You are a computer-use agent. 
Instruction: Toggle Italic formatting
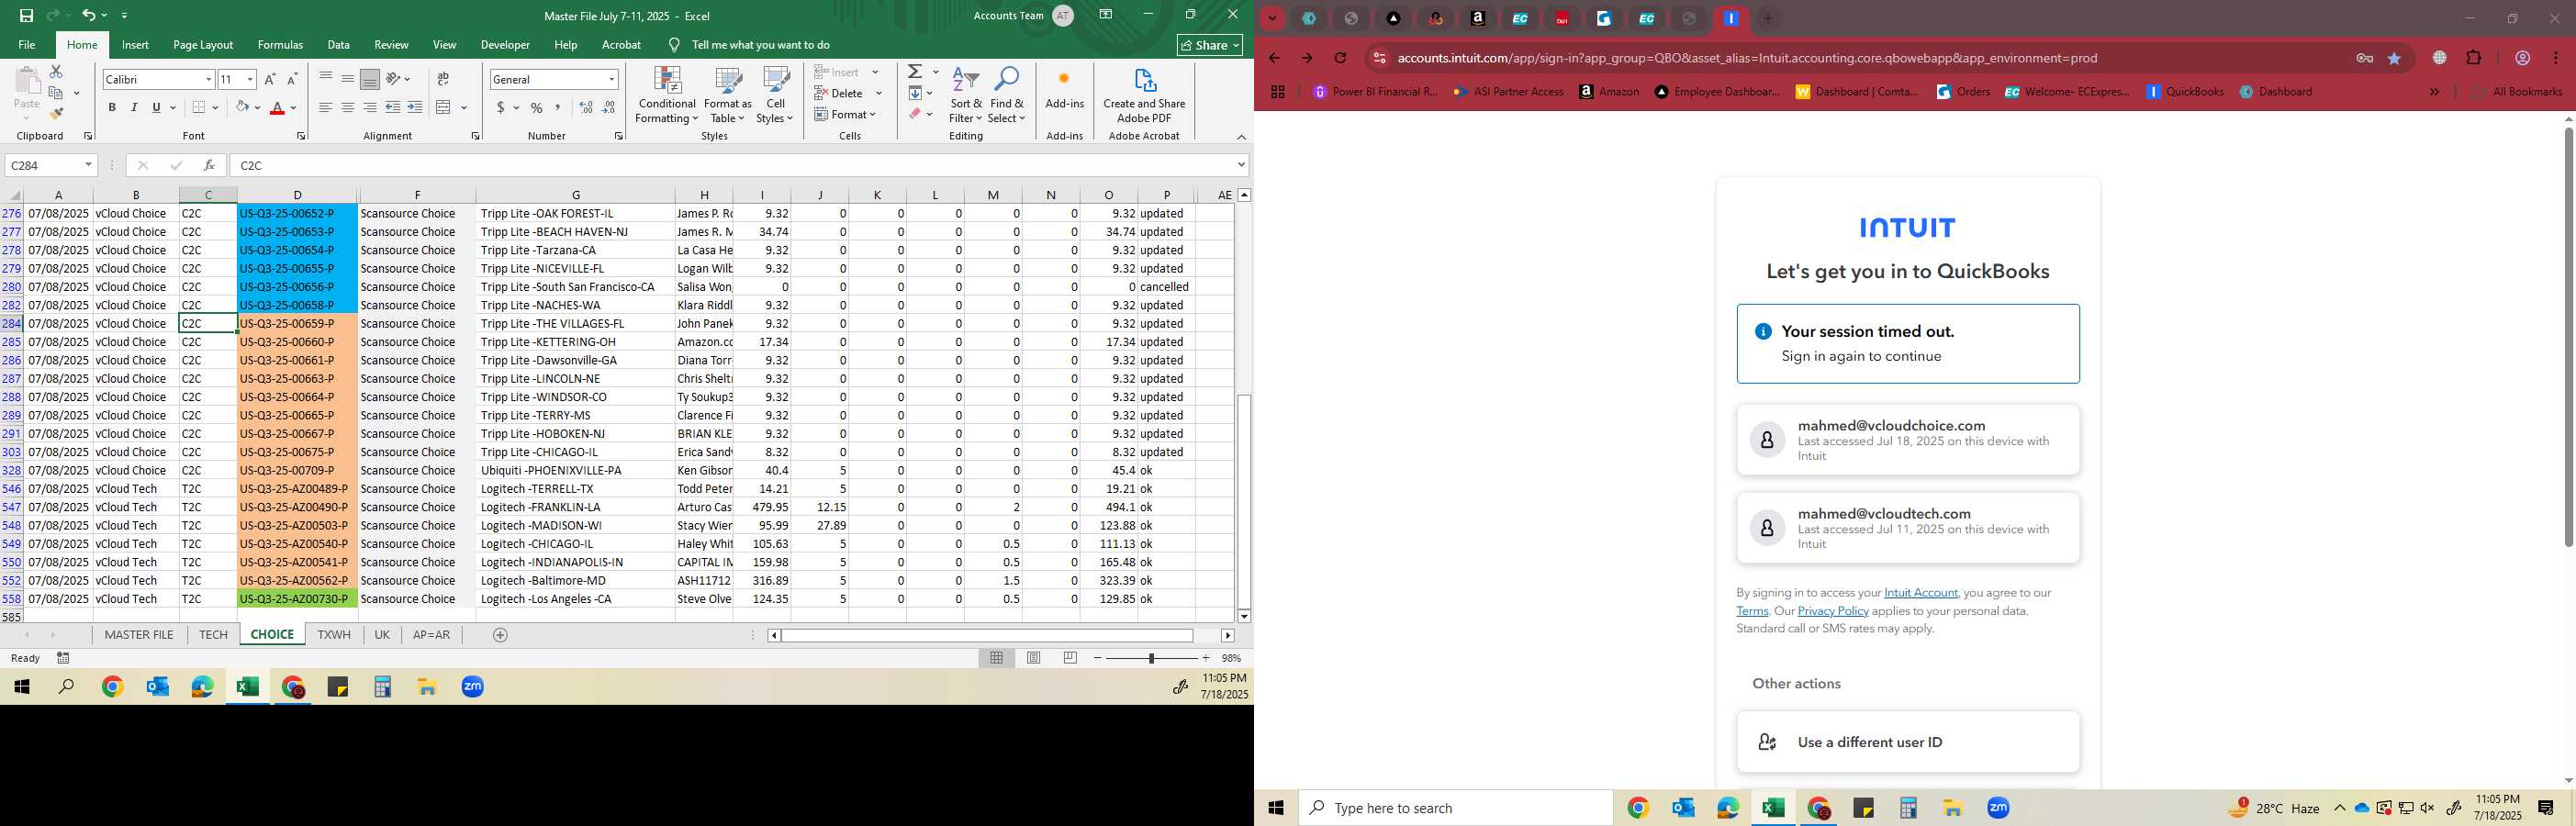[x=134, y=107]
